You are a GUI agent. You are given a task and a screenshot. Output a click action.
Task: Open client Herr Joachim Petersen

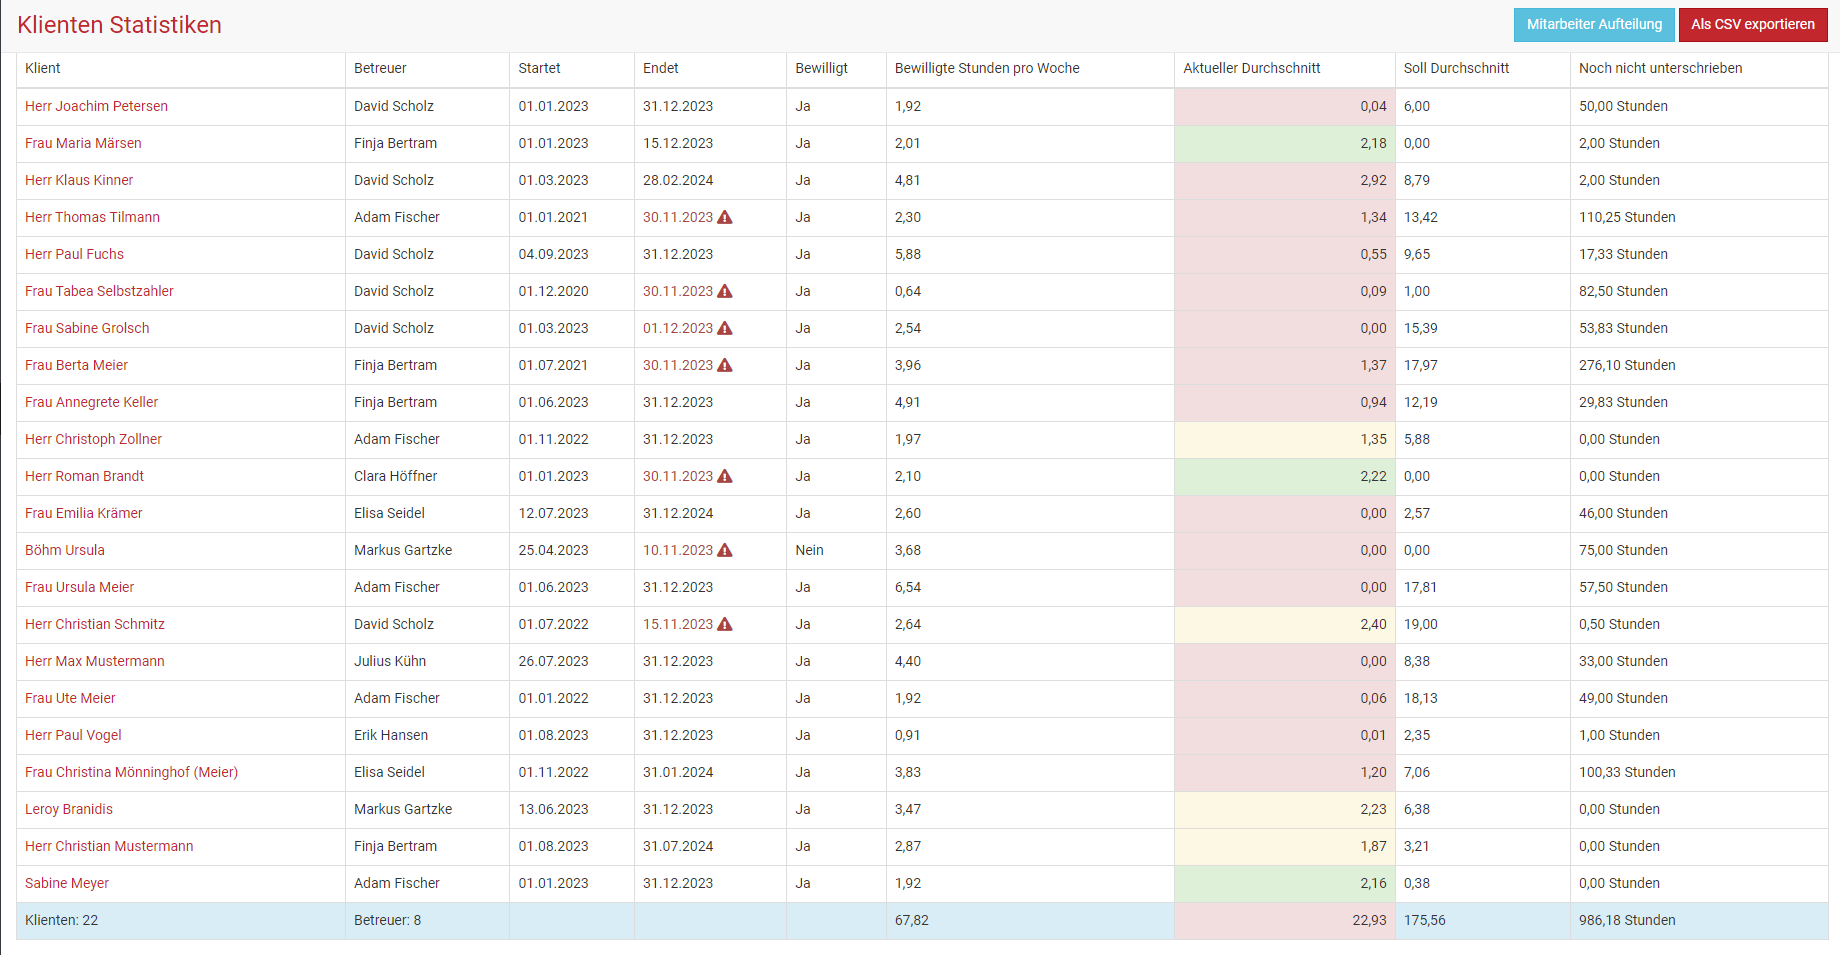coord(96,106)
